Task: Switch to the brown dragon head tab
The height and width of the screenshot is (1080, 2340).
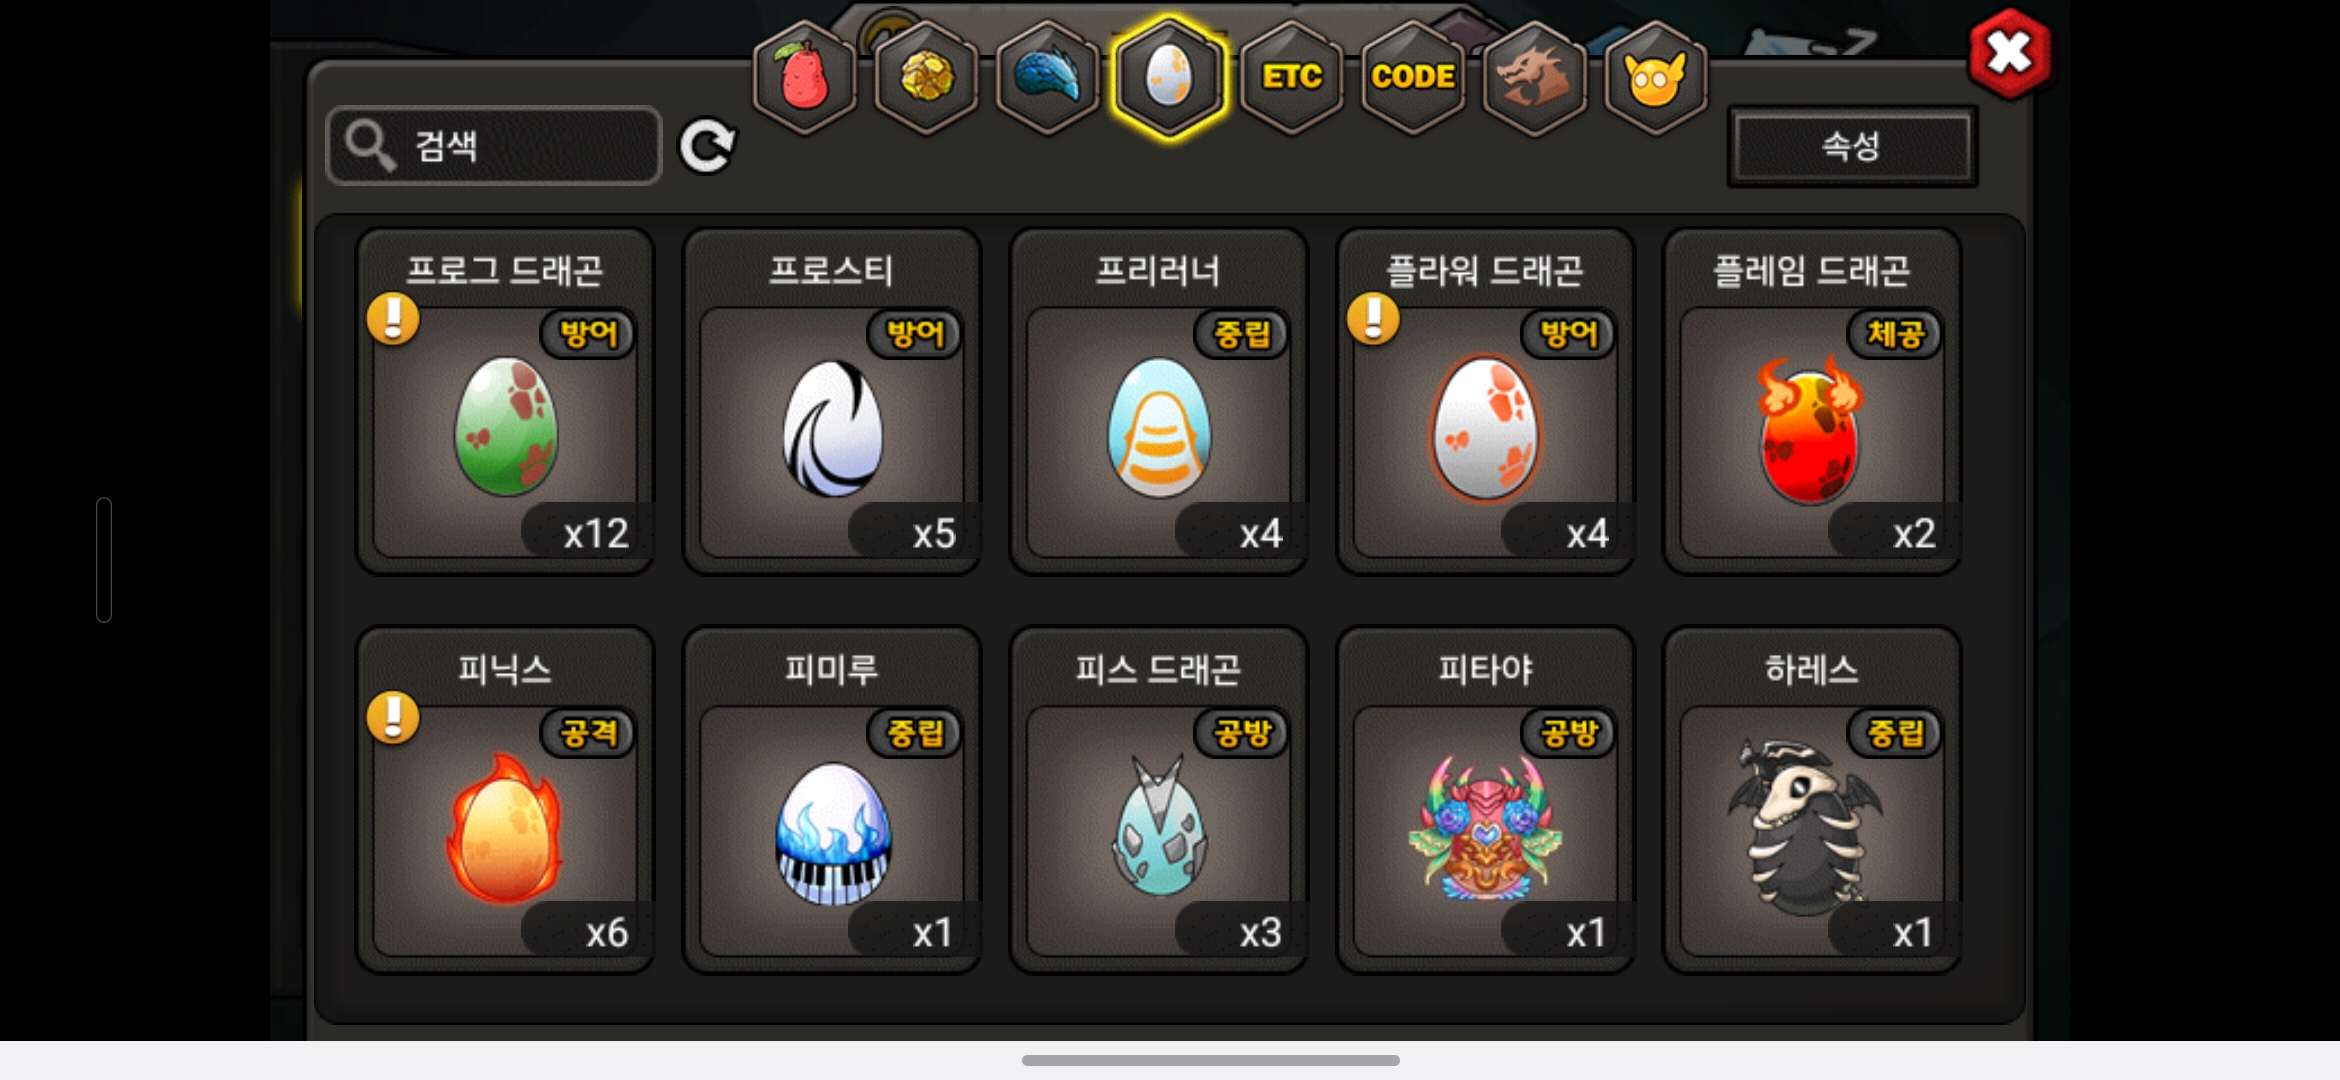Action: (1534, 77)
